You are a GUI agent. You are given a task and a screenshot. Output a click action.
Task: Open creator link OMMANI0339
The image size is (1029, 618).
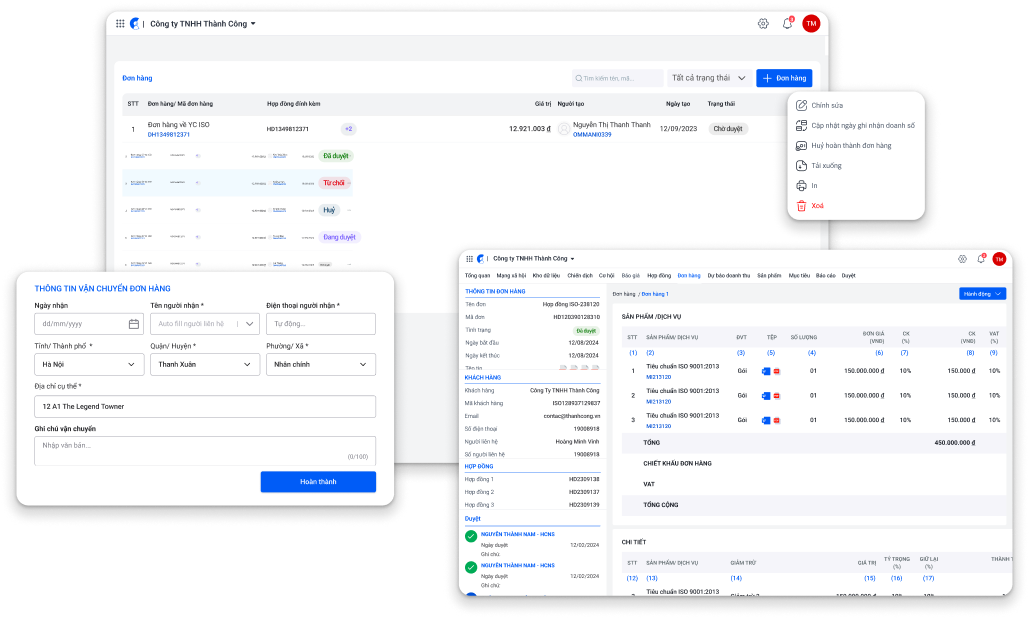pyautogui.click(x=592, y=134)
